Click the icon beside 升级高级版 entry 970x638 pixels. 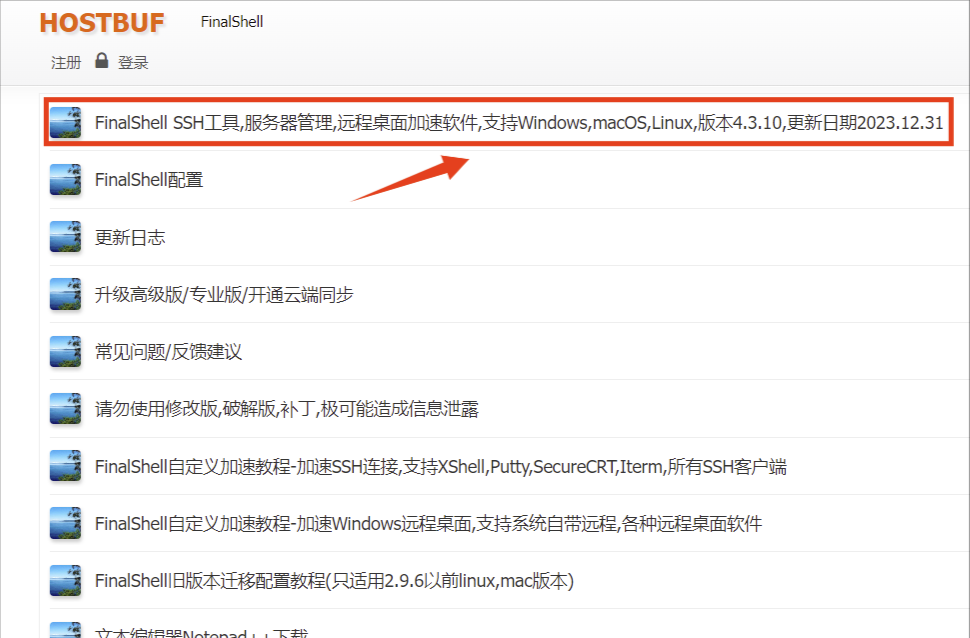coord(66,294)
